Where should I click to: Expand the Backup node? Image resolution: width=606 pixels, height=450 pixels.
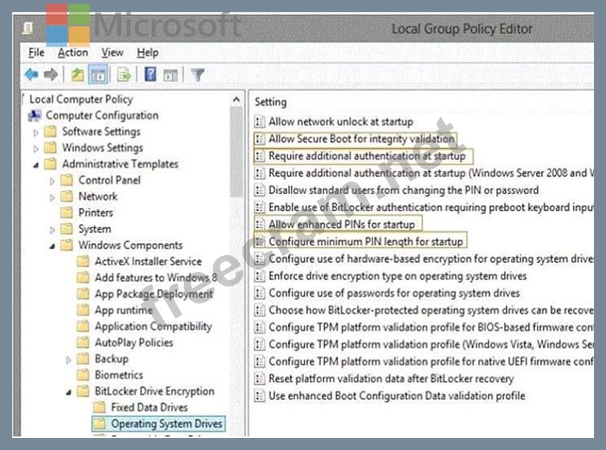[x=68, y=360]
